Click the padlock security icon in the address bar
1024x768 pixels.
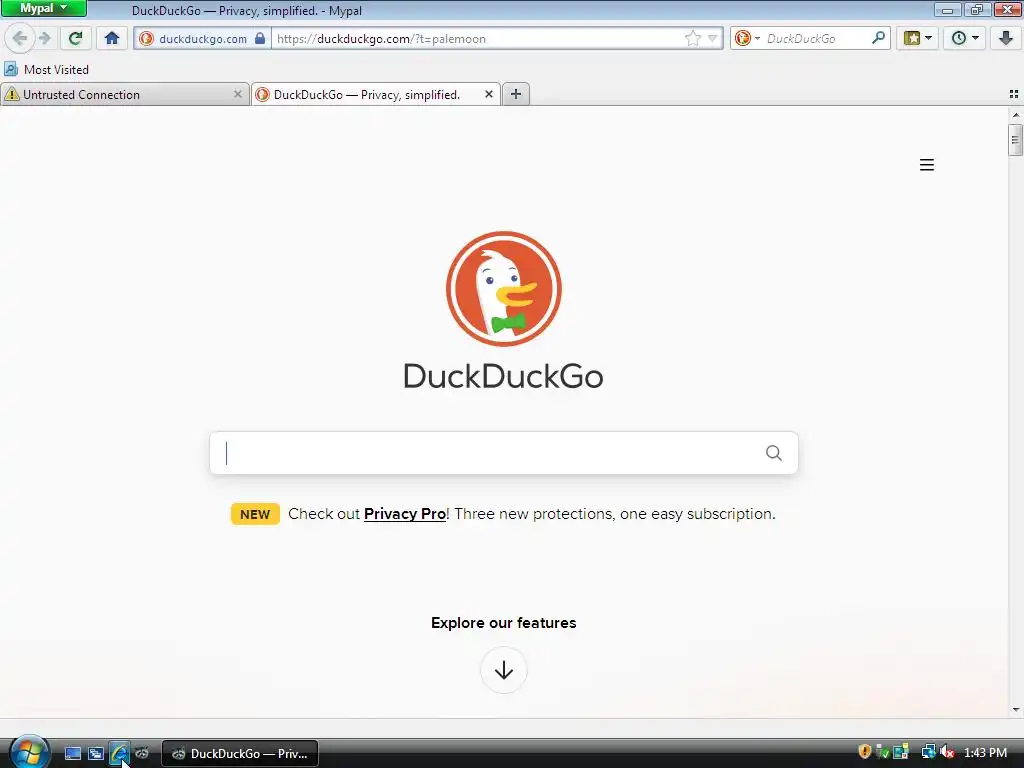[260, 39]
